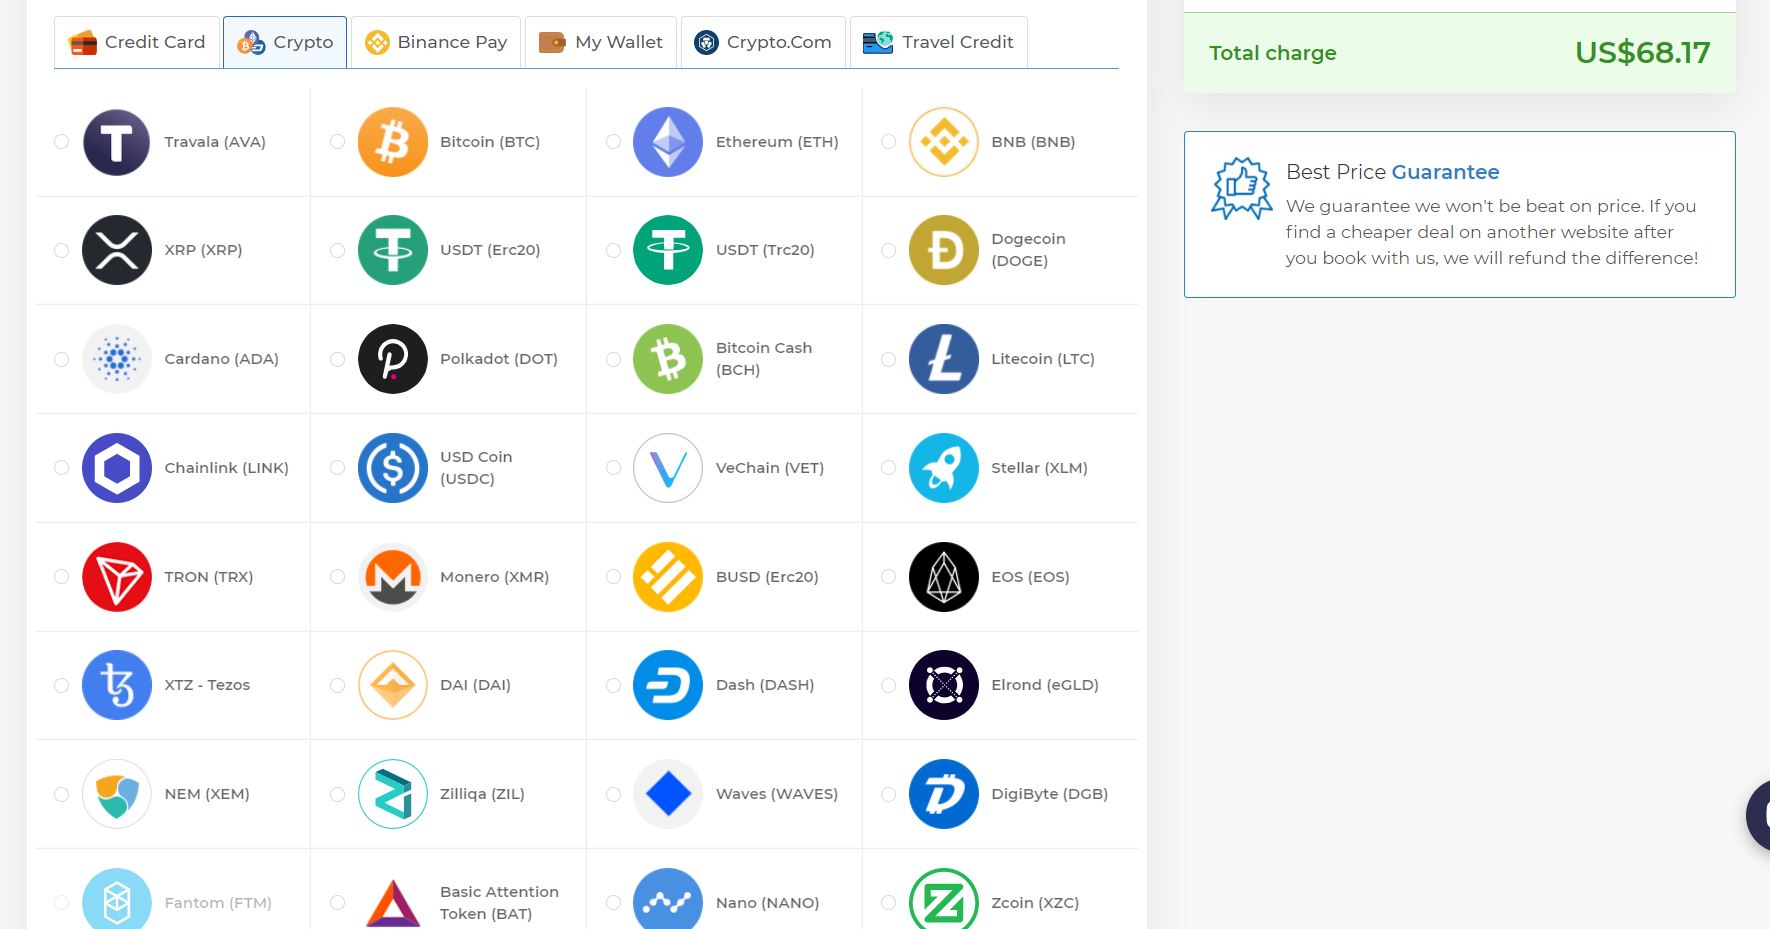The image size is (1770, 929).
Task: Switch to the Credit Card tab
Action: click(x=137, y=42)
